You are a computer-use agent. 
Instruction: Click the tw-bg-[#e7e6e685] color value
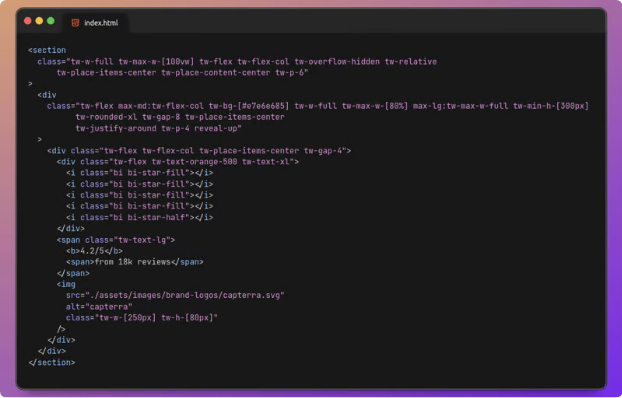249,106
